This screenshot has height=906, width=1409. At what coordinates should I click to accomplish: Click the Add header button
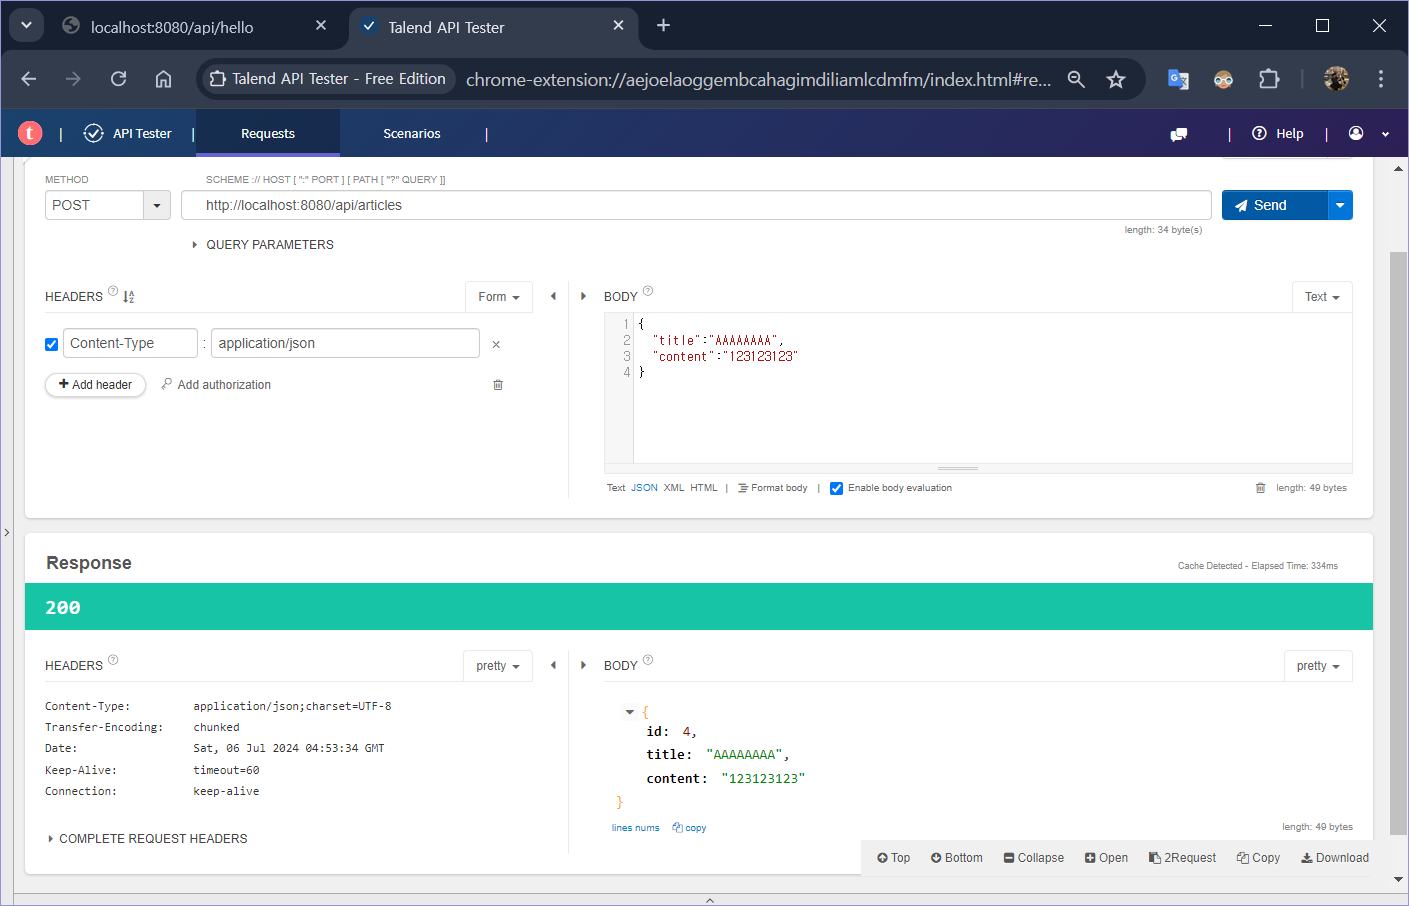(95, 385)
